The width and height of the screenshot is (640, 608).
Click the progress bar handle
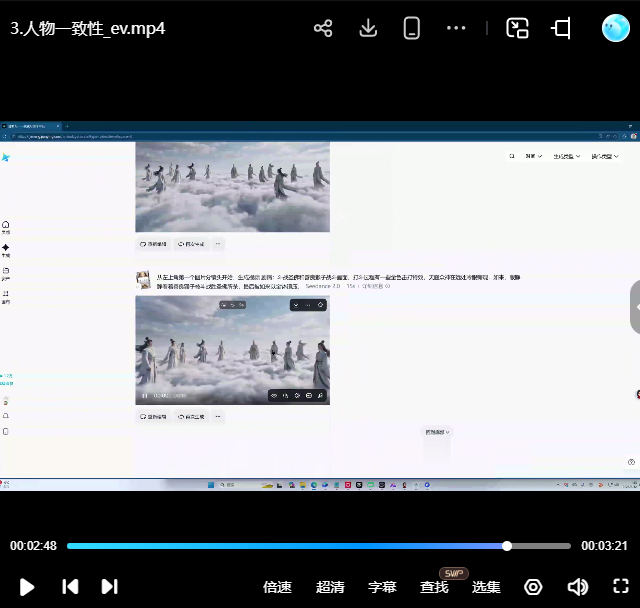[x=507, y=546]
